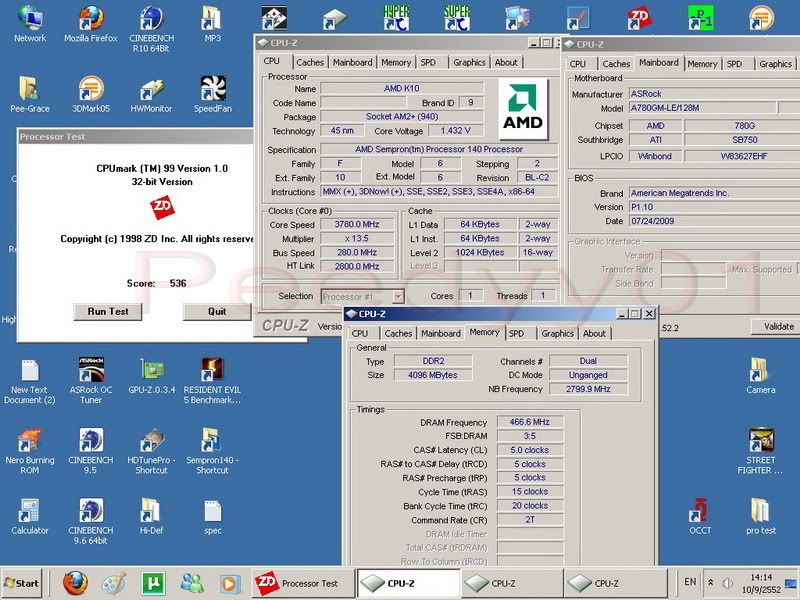Viewport: 800px width, 600px height.
Task: Select the CINEBENCH 9.5 desktop shortcut
Action: point(91,452)
